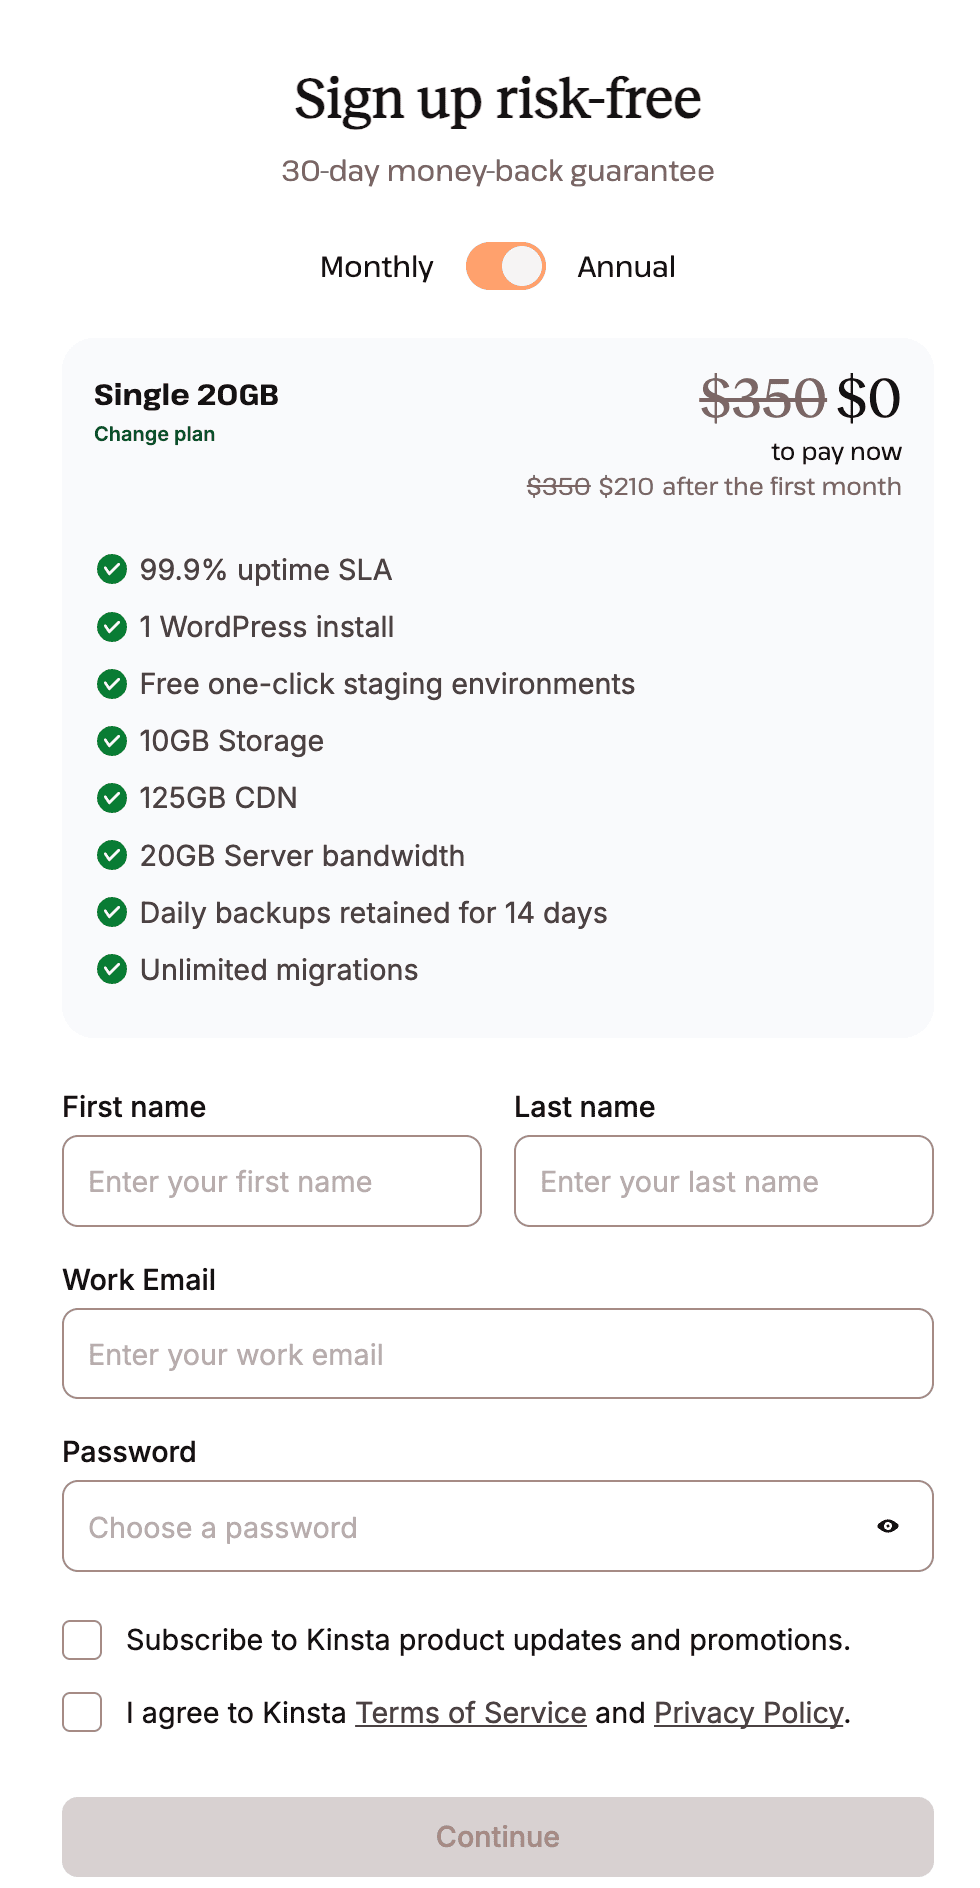Screen dimensions: 980x1888
Task: Focus the First name input field
Action: point(272,1181)
